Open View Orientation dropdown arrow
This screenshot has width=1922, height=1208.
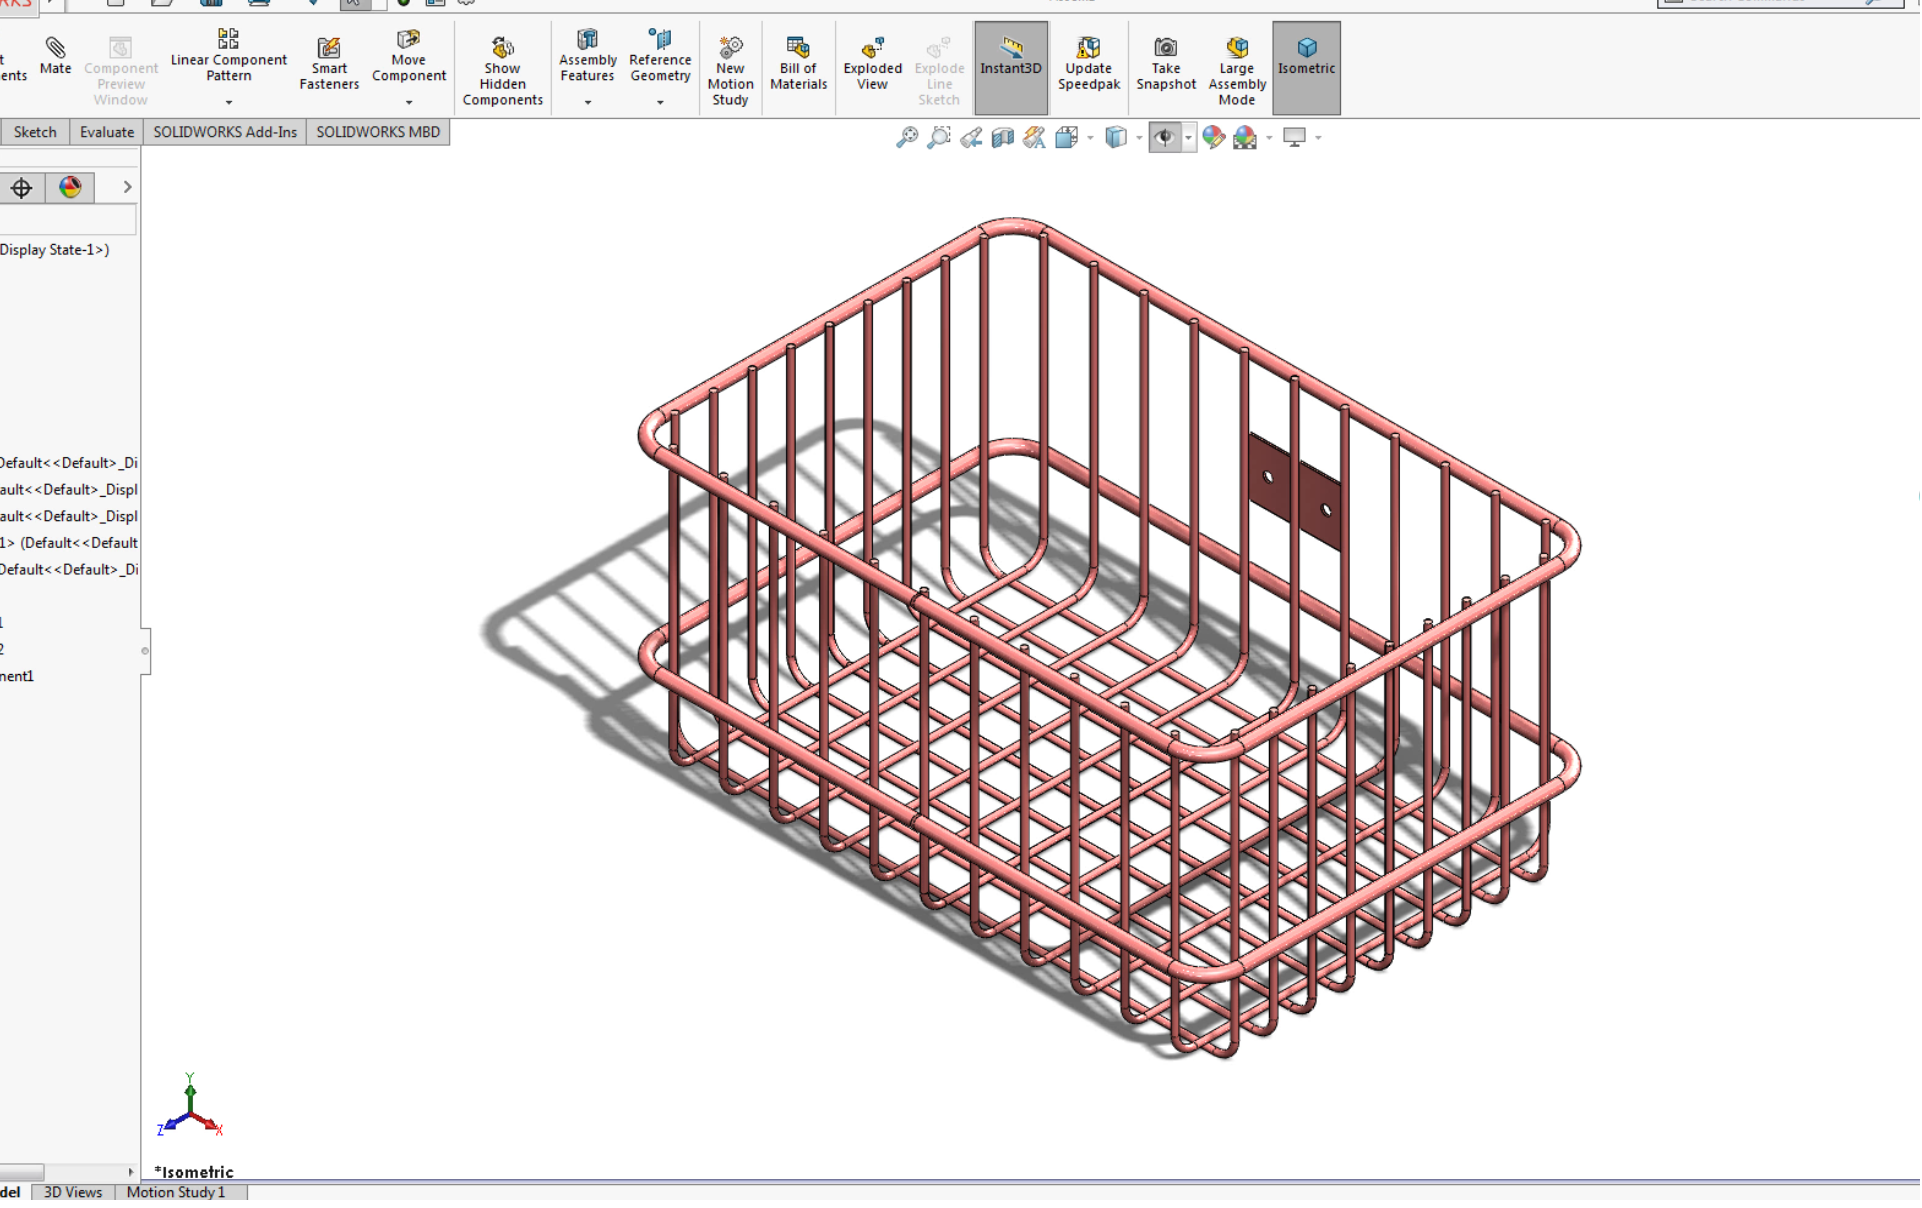[x=1090, y=138]
